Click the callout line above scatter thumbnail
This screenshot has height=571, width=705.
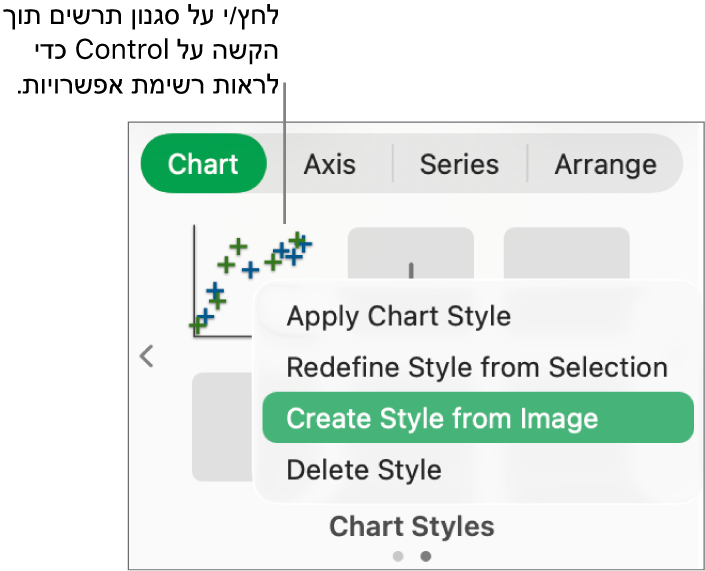point(286,150)
